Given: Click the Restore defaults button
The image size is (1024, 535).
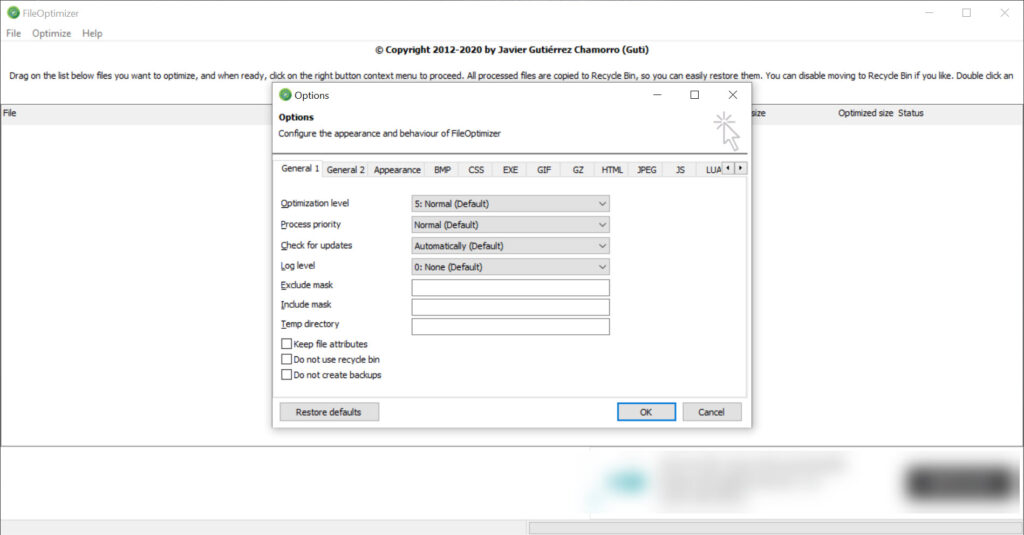Looking at the screenshot, I should pyautogui.click(x=329, y=412).
